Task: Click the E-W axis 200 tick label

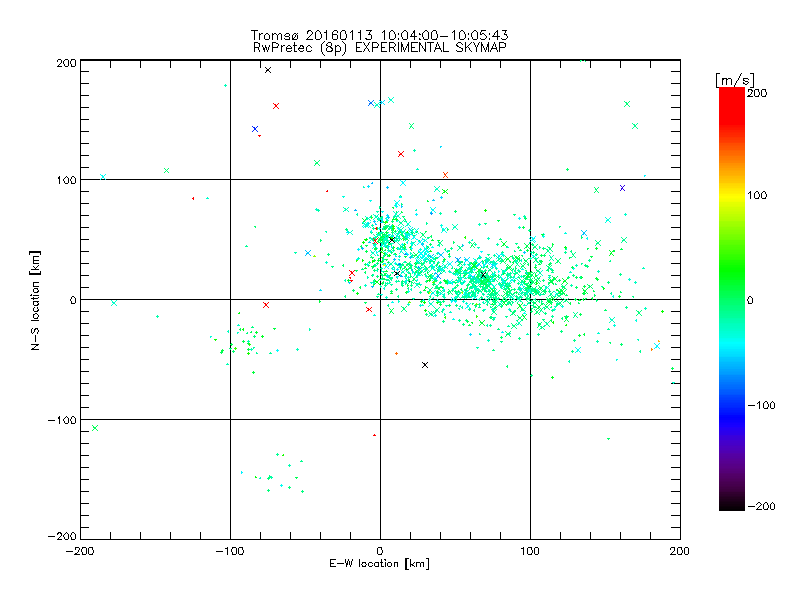Action: pyautogui.click(x=680, y=551)
